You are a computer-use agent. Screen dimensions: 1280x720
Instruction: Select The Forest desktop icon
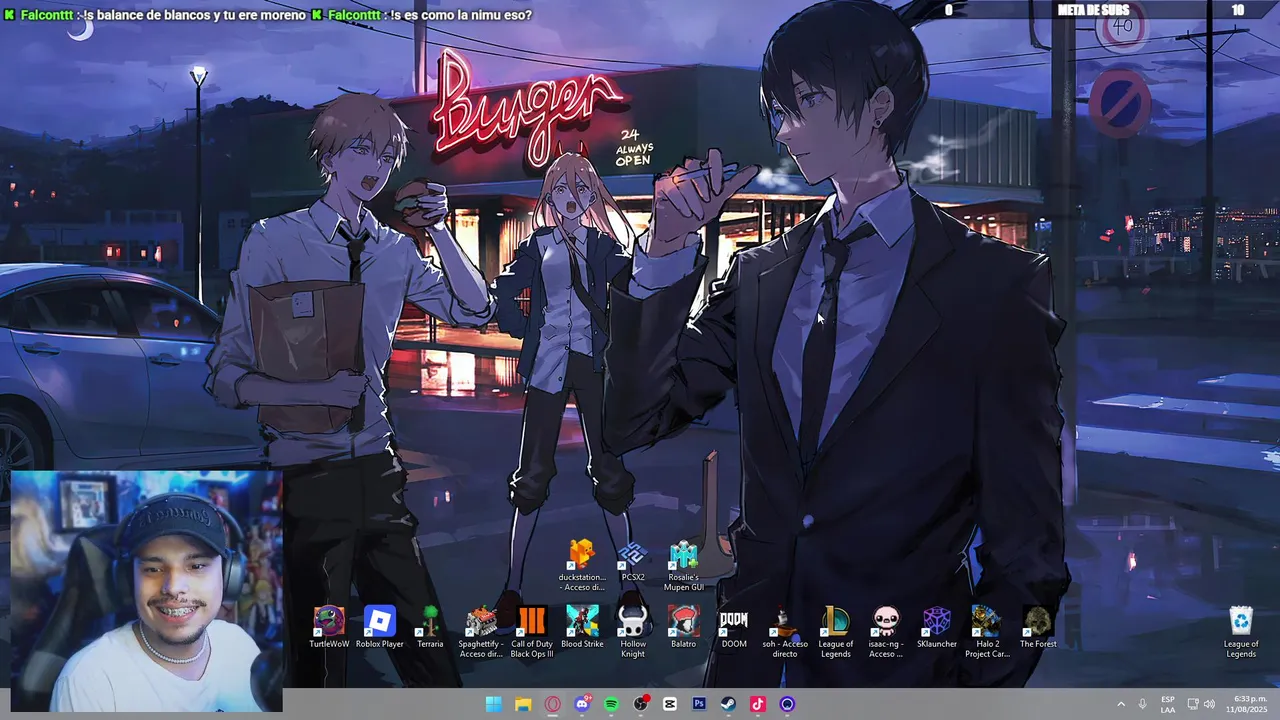[1038, 628]
